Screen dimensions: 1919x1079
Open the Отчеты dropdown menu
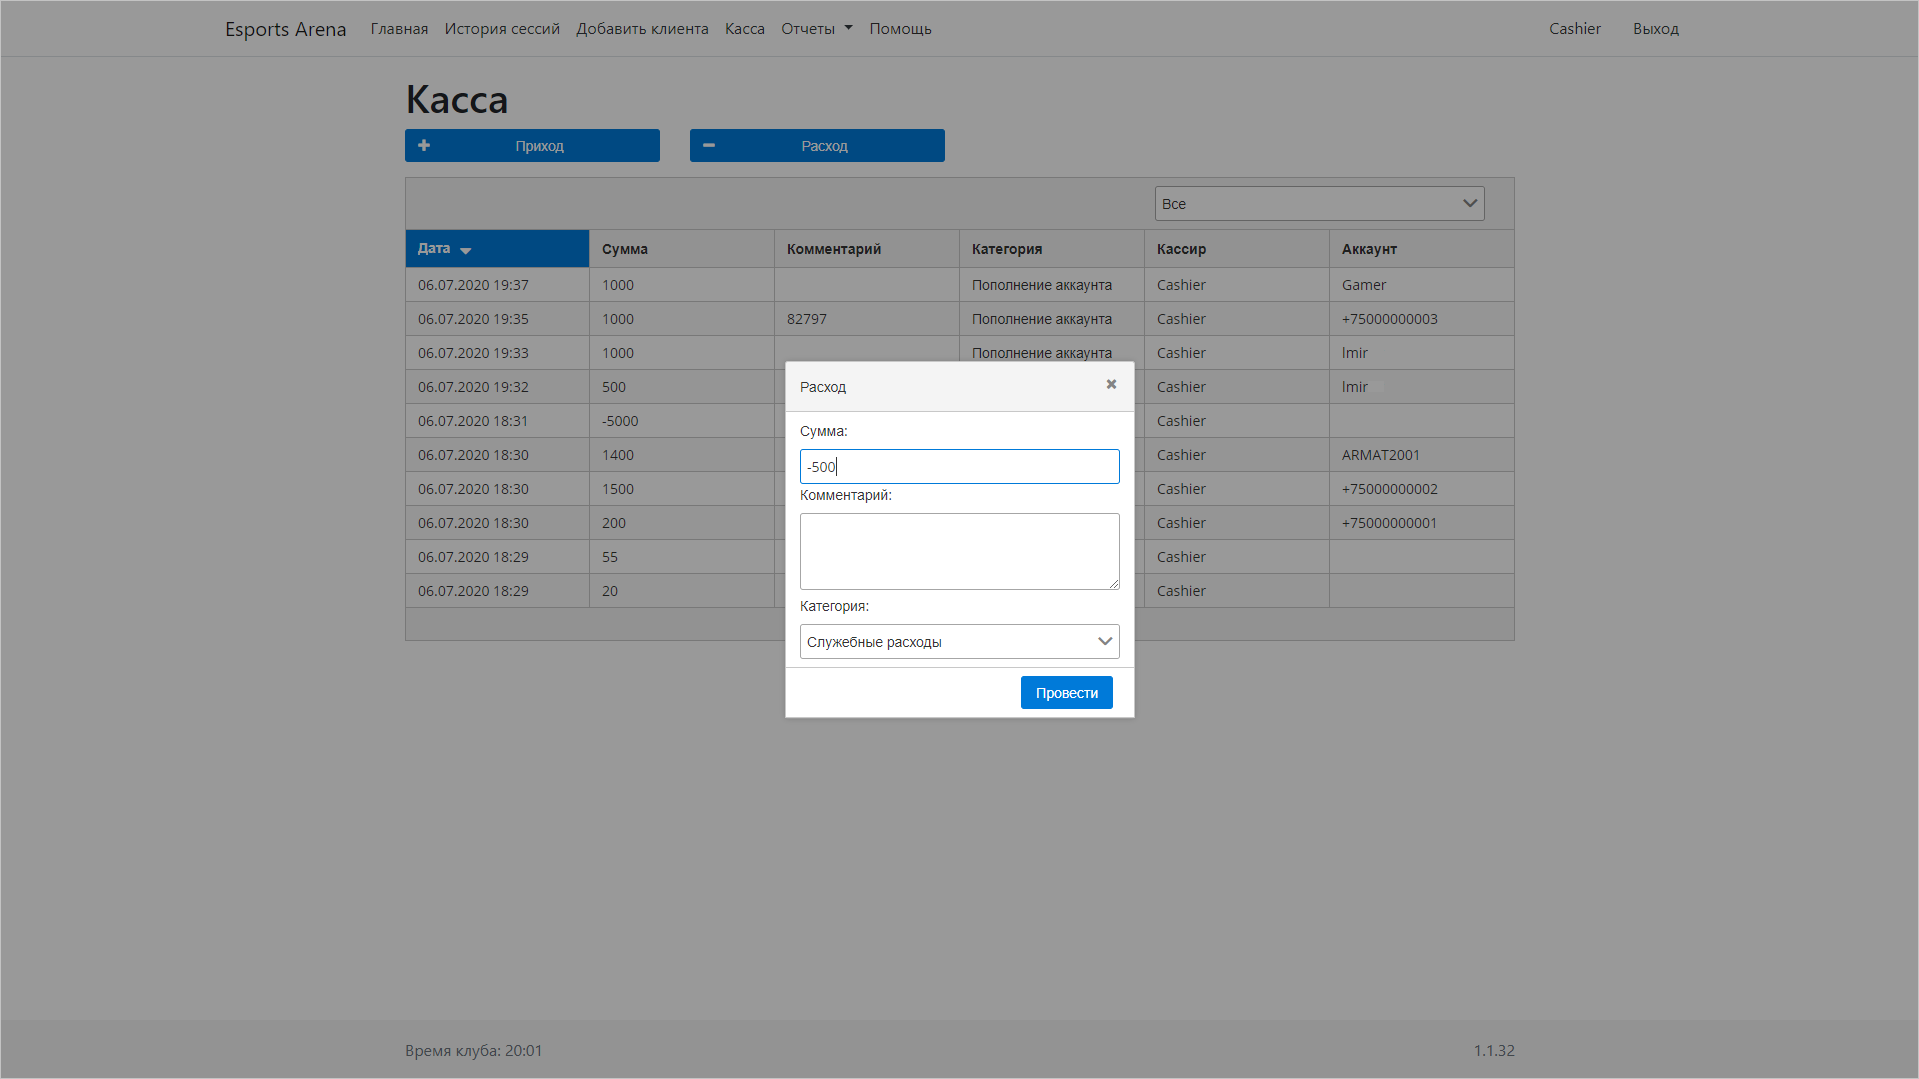click(x=816, y=29)
